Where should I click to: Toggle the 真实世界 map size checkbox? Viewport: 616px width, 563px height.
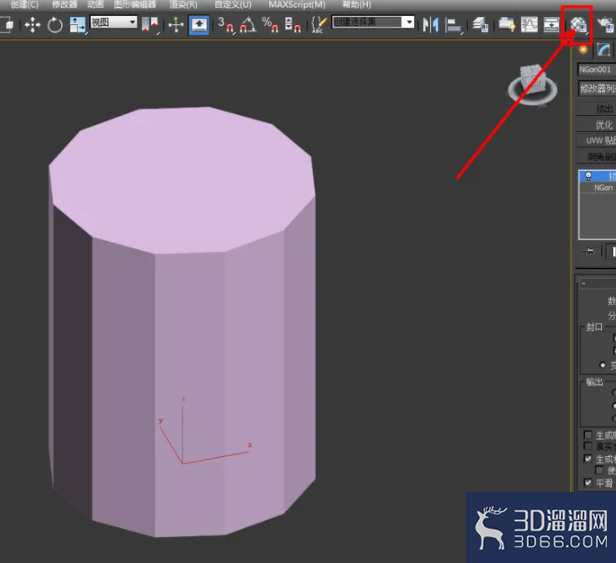[x=588, y=446]
